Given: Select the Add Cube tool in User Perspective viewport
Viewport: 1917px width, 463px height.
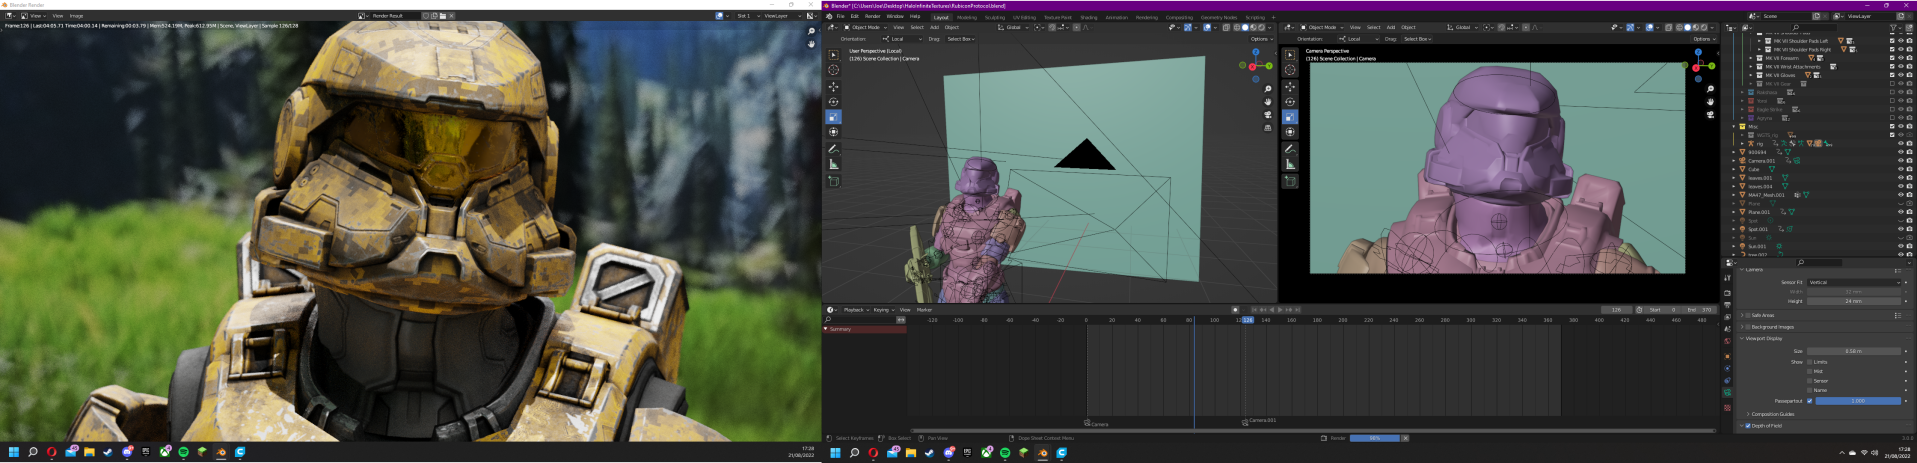Looking at the screenshot, I should (x=833, y=181).
